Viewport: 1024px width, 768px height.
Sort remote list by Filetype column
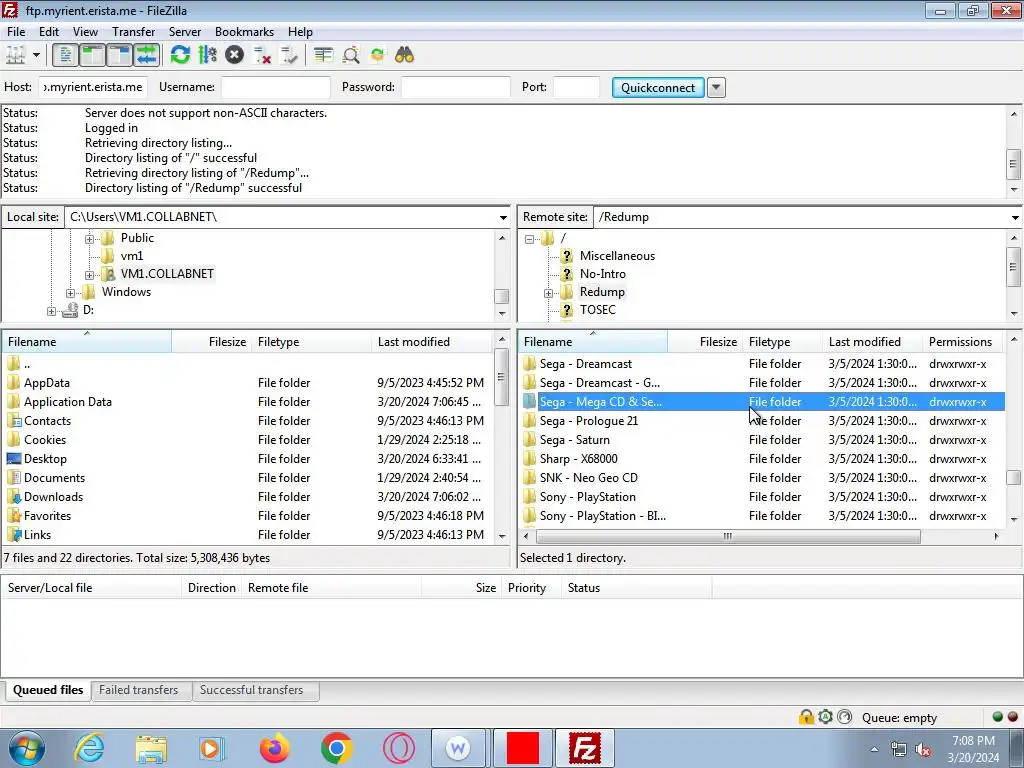782,342
